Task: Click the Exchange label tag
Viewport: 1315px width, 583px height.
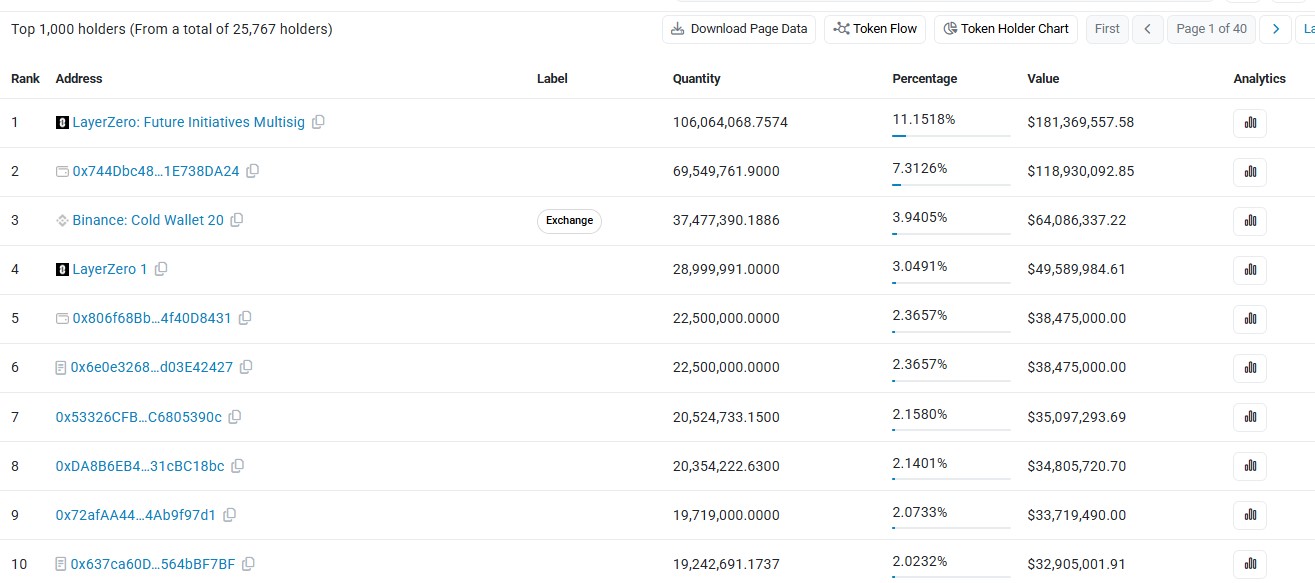Action: tap(570, 220)
